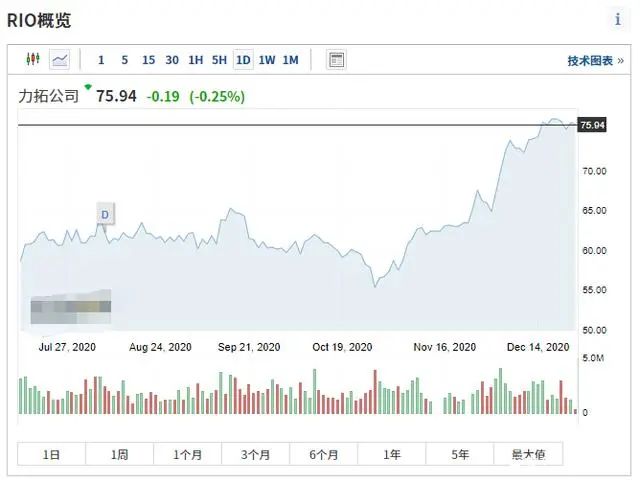Image resolution: width=640 pixels, height=482 pixels.
Task: Switch to the 3个月 range tab
Action: (255, 454)
